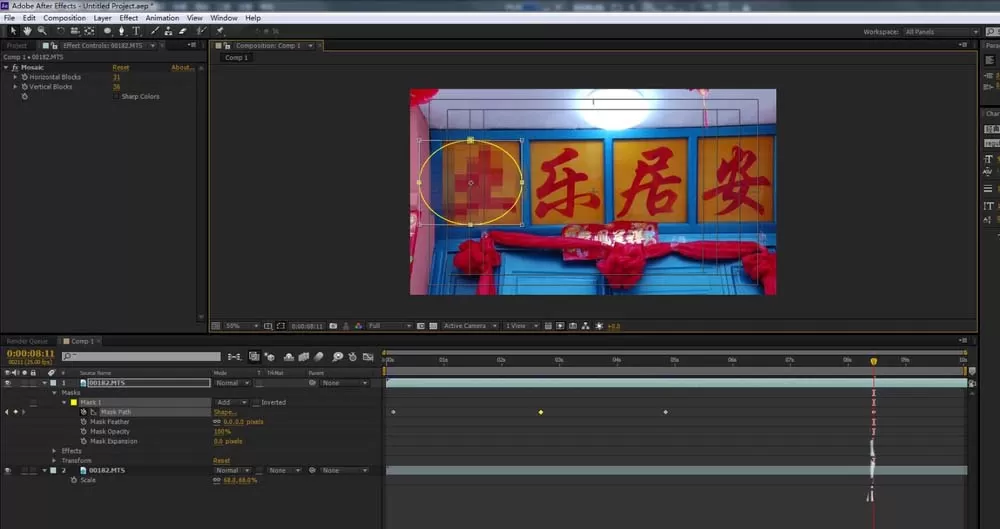Select the Puppet Pin tool
The width and height of the screenshot is (1000, 529).
[220, 31]
